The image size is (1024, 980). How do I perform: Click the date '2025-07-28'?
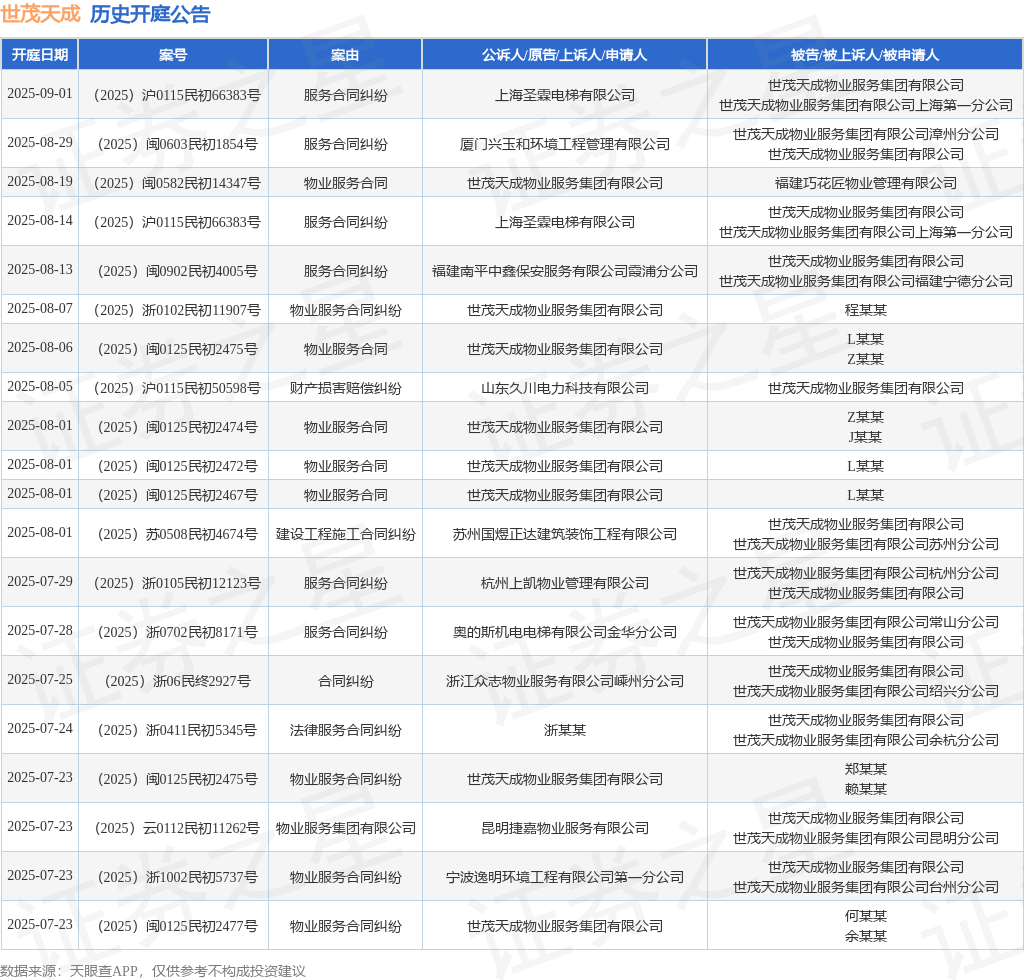tap(40, 630)
